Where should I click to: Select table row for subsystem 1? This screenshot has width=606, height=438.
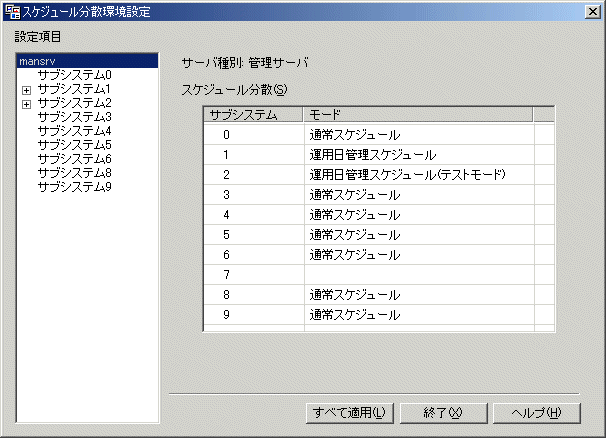379,155
